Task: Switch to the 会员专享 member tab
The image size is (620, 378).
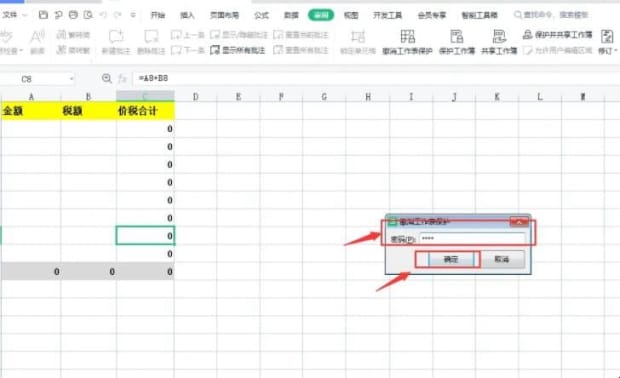Action: (x=432, y=15)
